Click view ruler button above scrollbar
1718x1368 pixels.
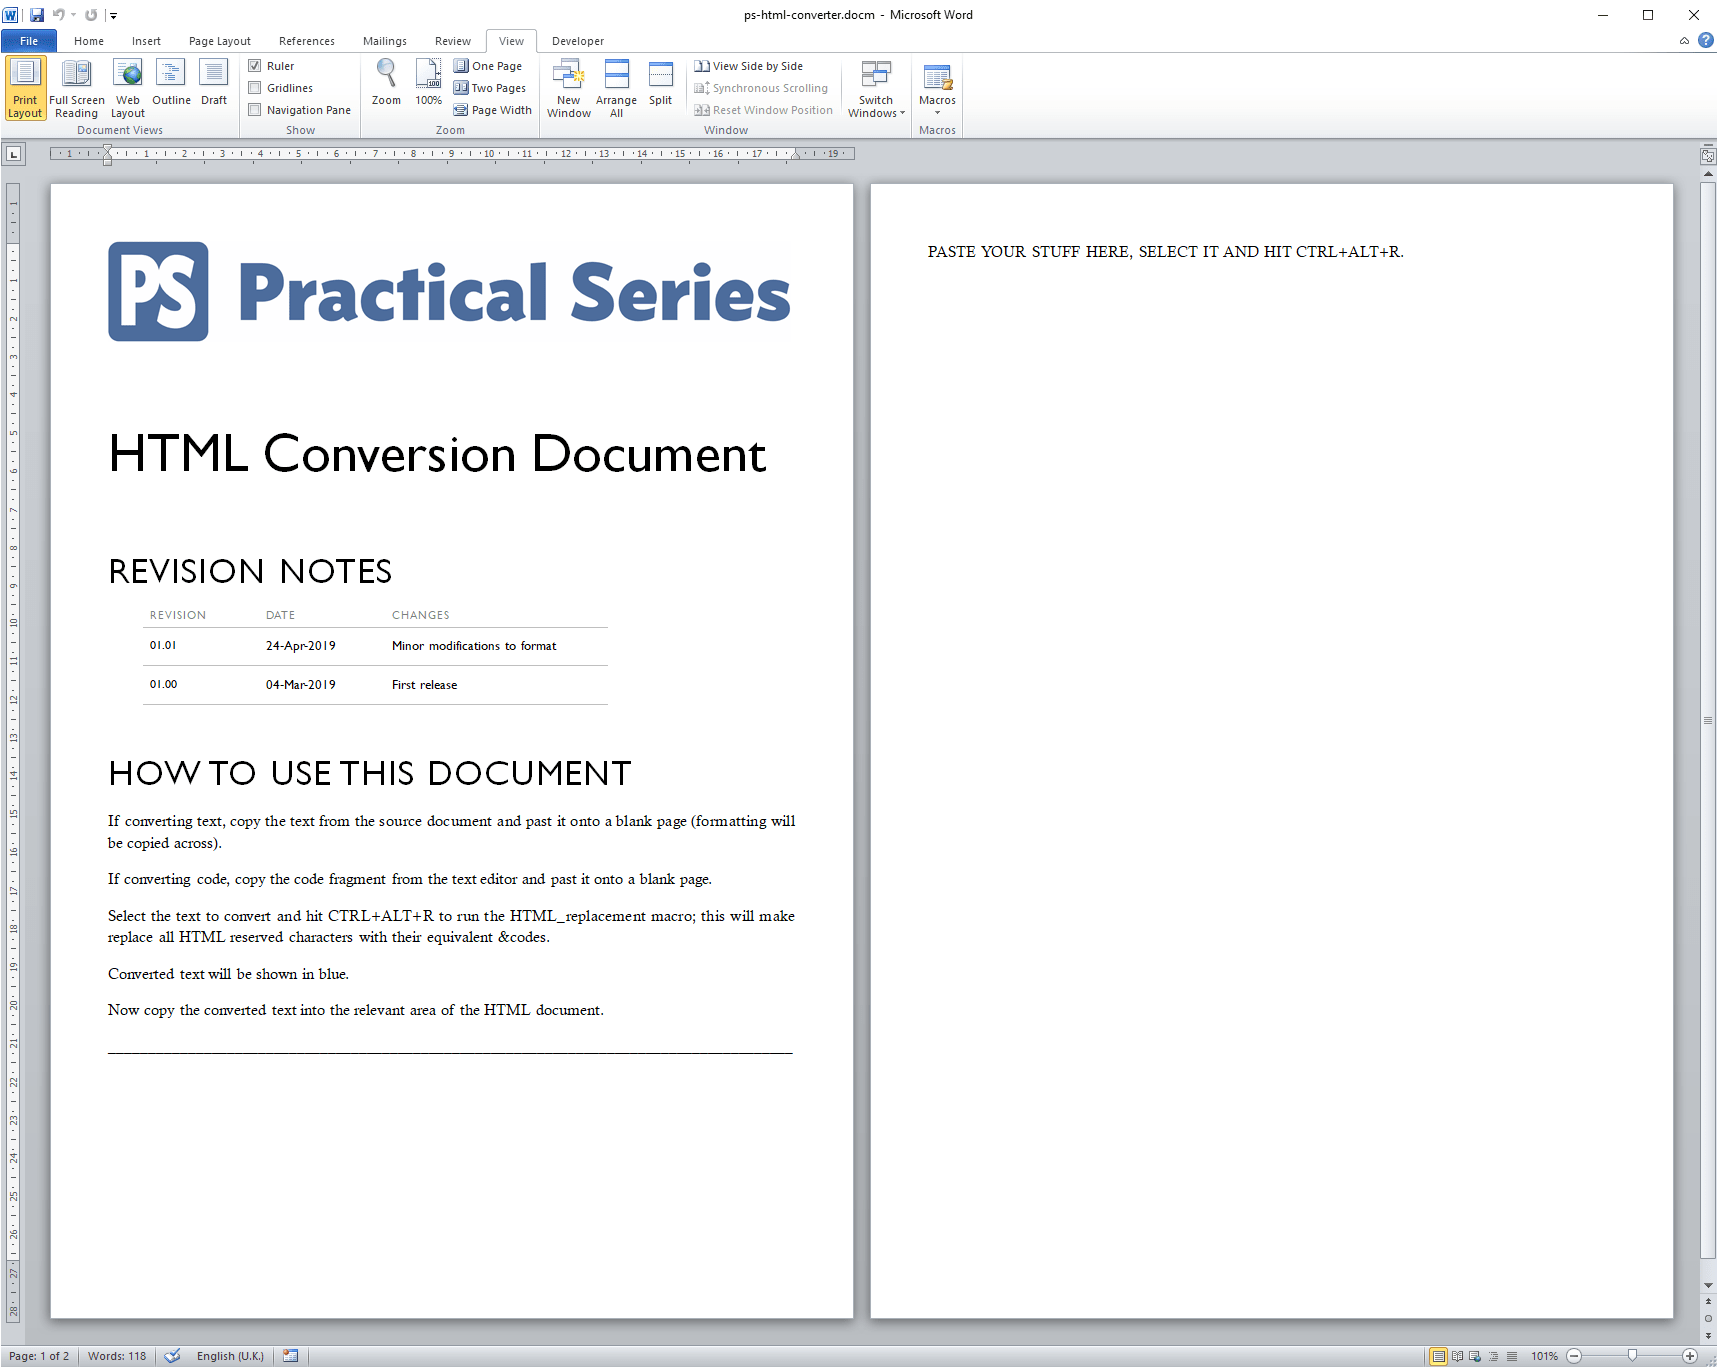[x=1708, y=155]
